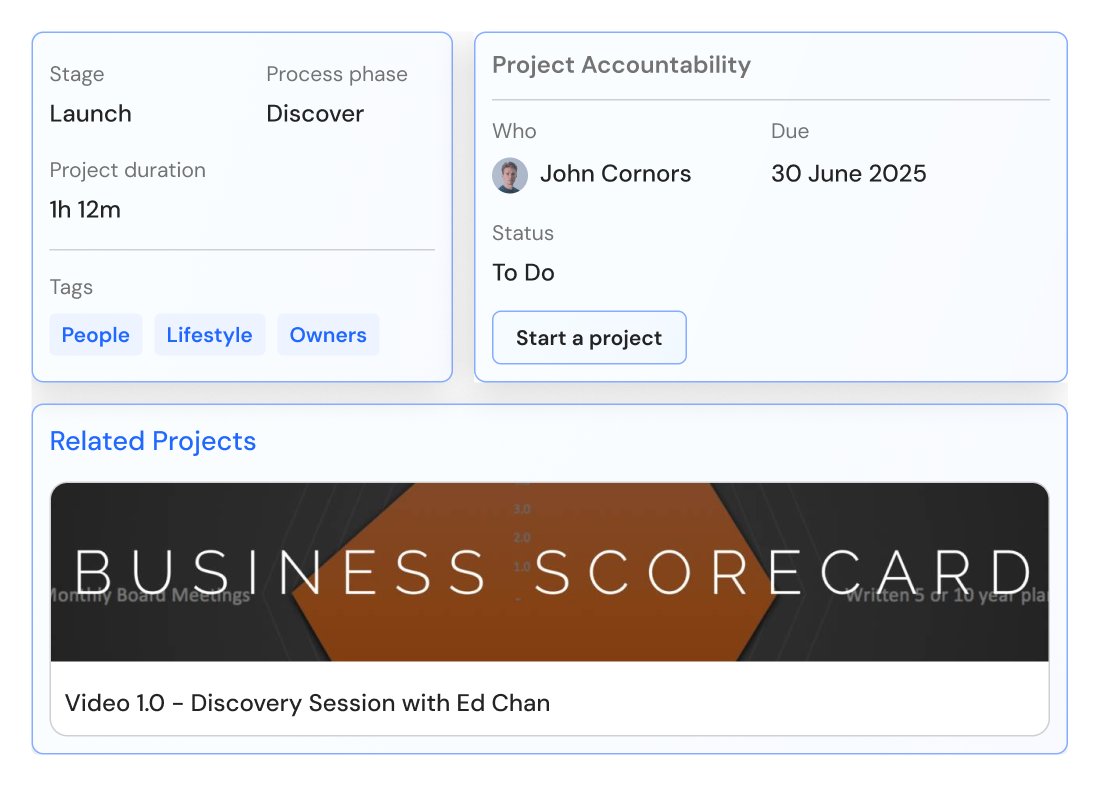The width and height of the screenshot is (1100, 786).
Task: Click the Launch stage value
Action: [x=90, y=114]
